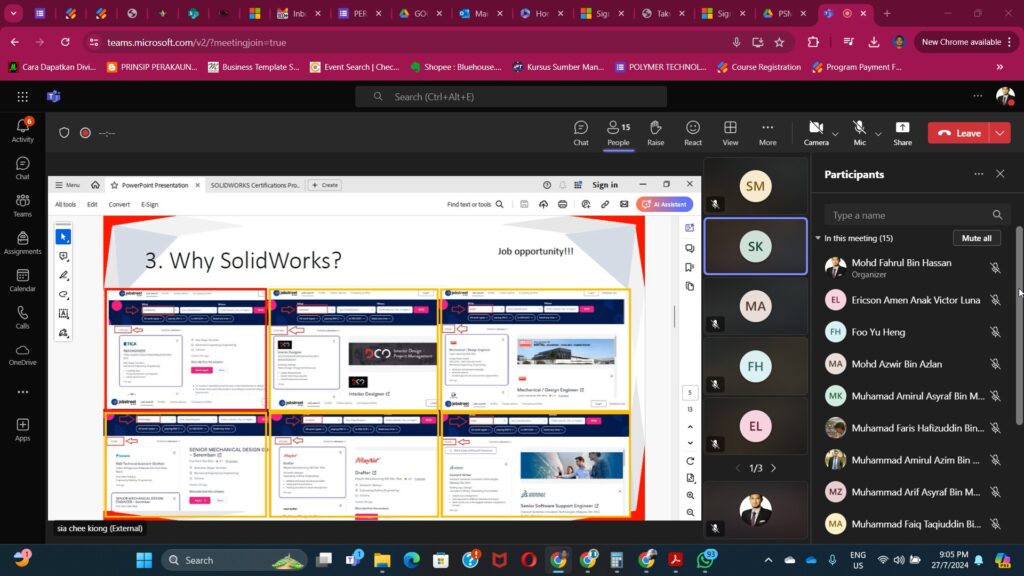Click the Acrobat Create button

point(325,185)
